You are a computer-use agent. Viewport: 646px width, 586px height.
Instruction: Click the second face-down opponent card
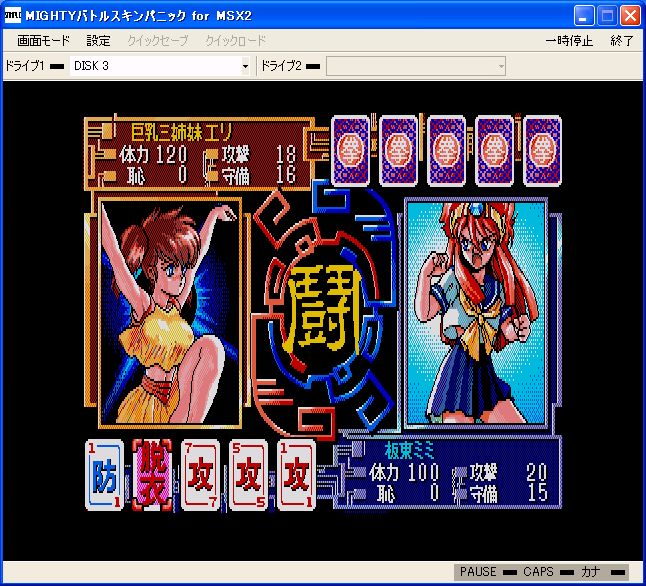[x=398, y=151]
